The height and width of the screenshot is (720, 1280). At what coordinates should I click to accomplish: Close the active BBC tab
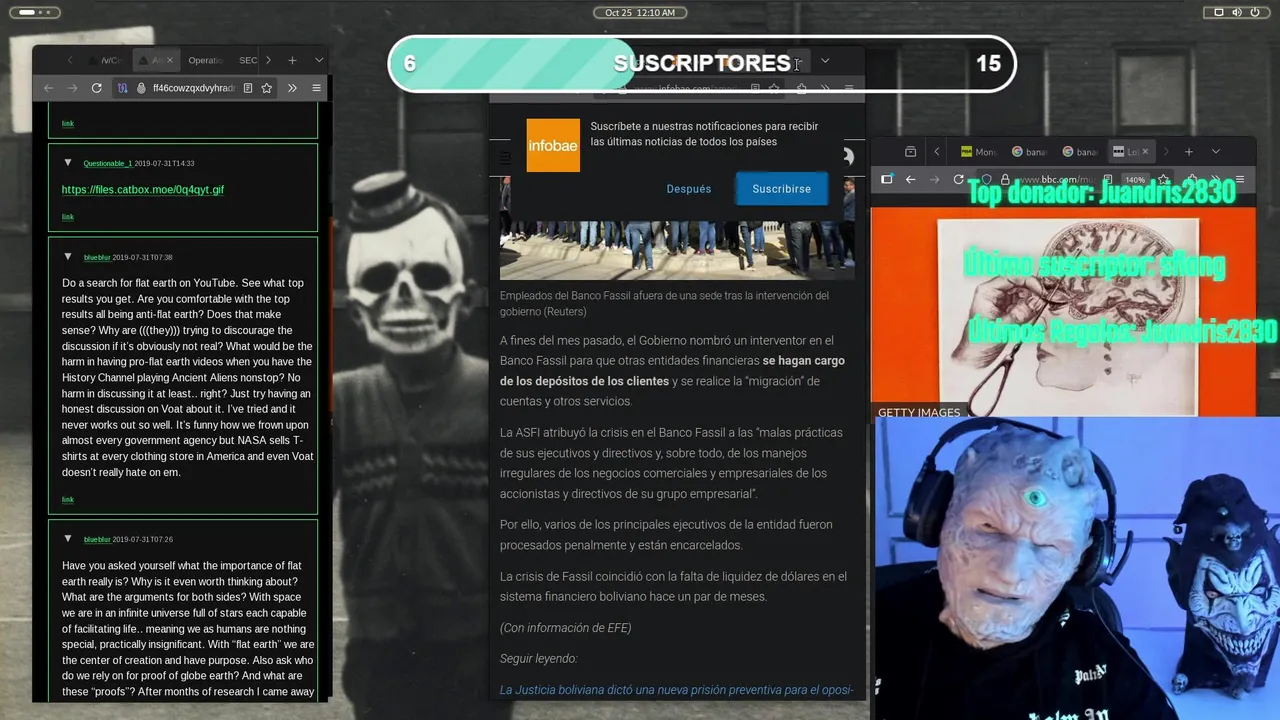pyautogui.click(x=1145, y=152)
